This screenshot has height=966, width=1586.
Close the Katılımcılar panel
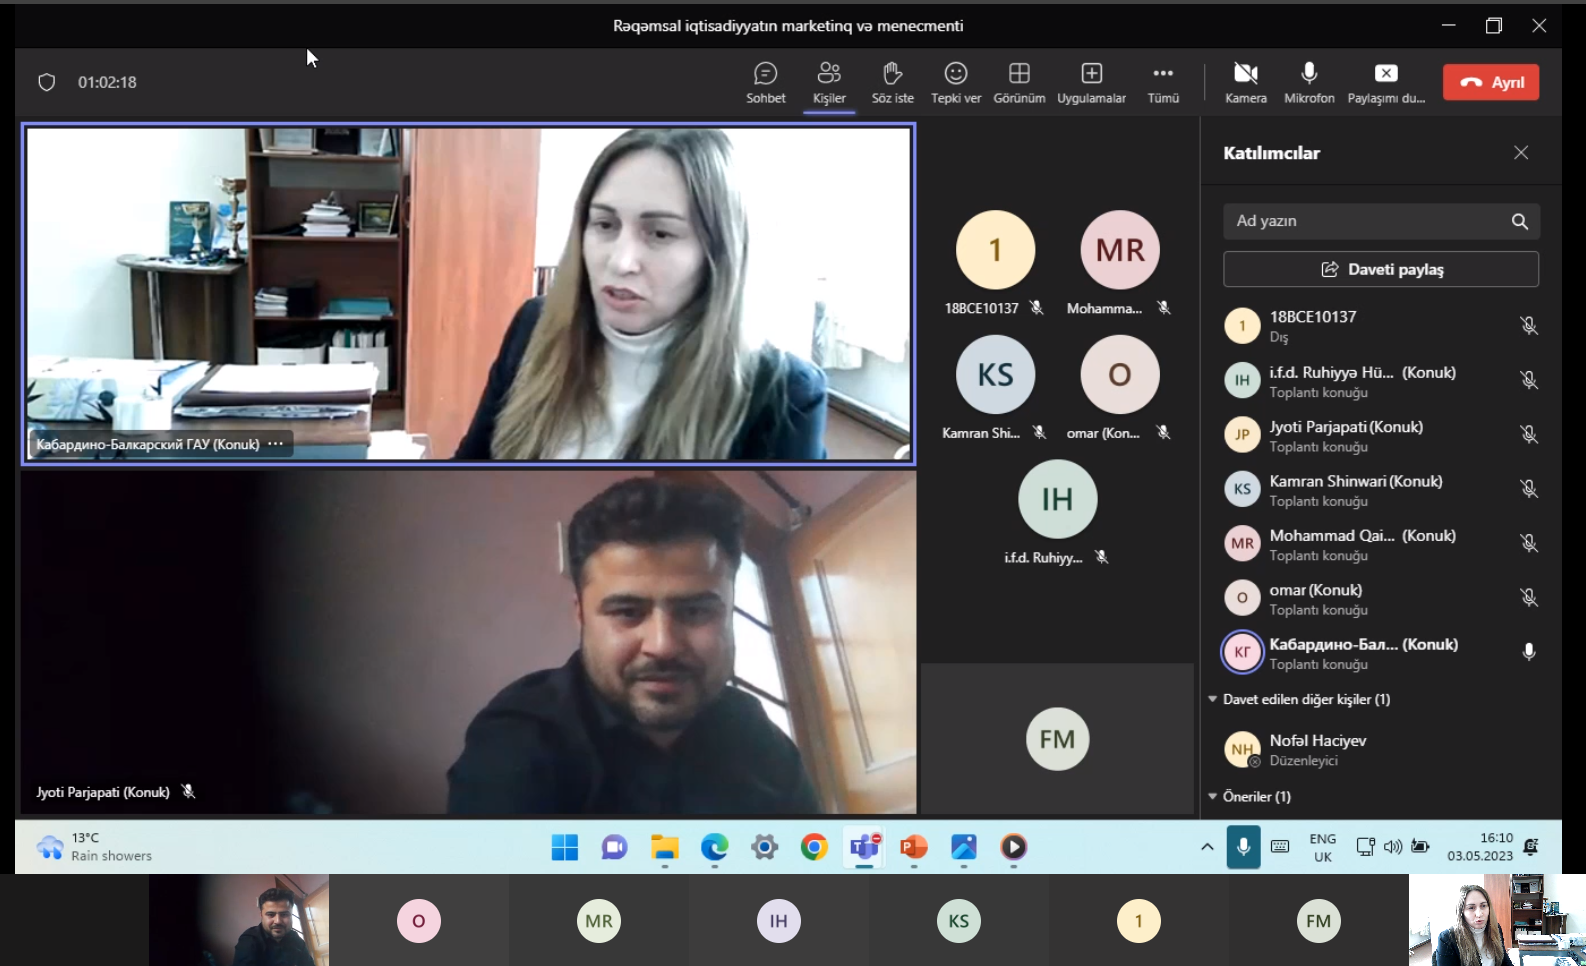(1520, 153)
